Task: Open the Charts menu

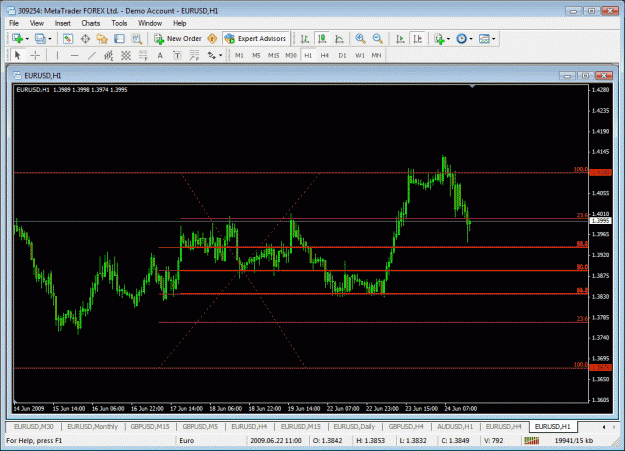Action: click(x=91, y=23)
